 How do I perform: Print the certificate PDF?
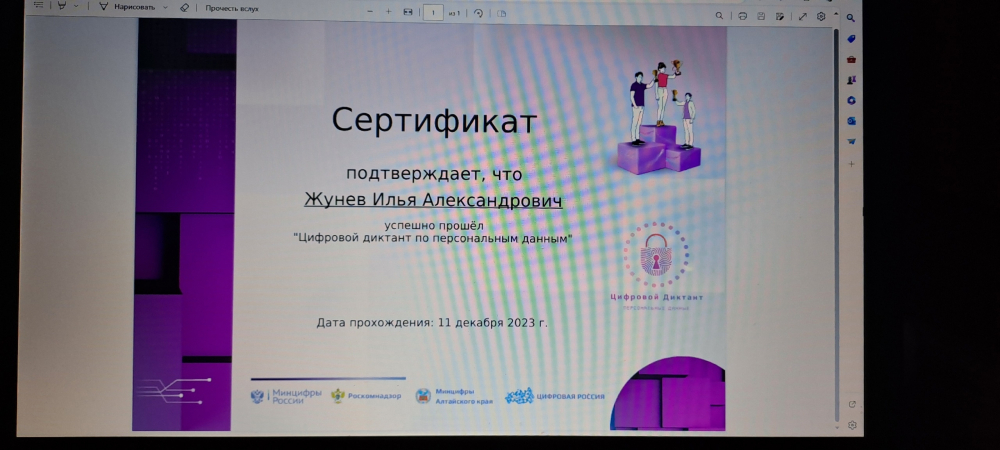[x=742, y=16]
